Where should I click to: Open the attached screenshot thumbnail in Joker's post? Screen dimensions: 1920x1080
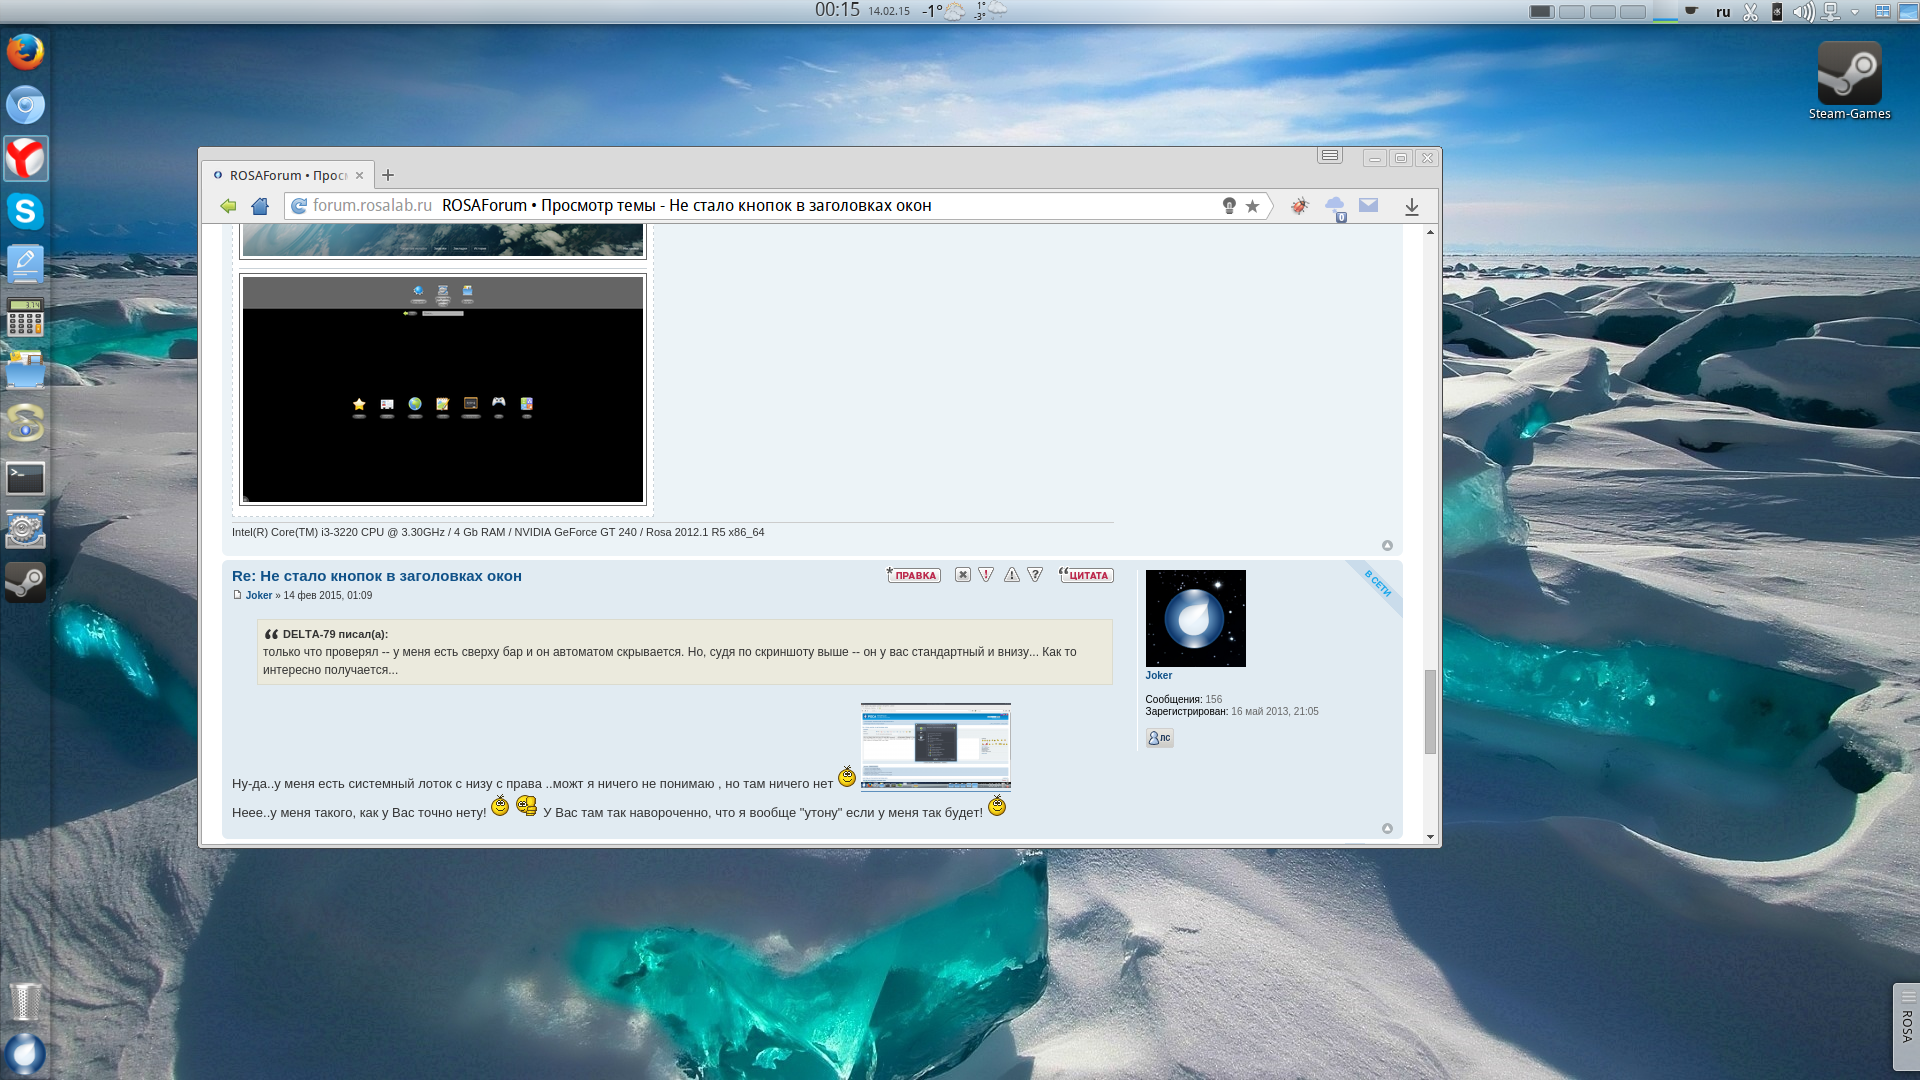[x=935, y=746]
